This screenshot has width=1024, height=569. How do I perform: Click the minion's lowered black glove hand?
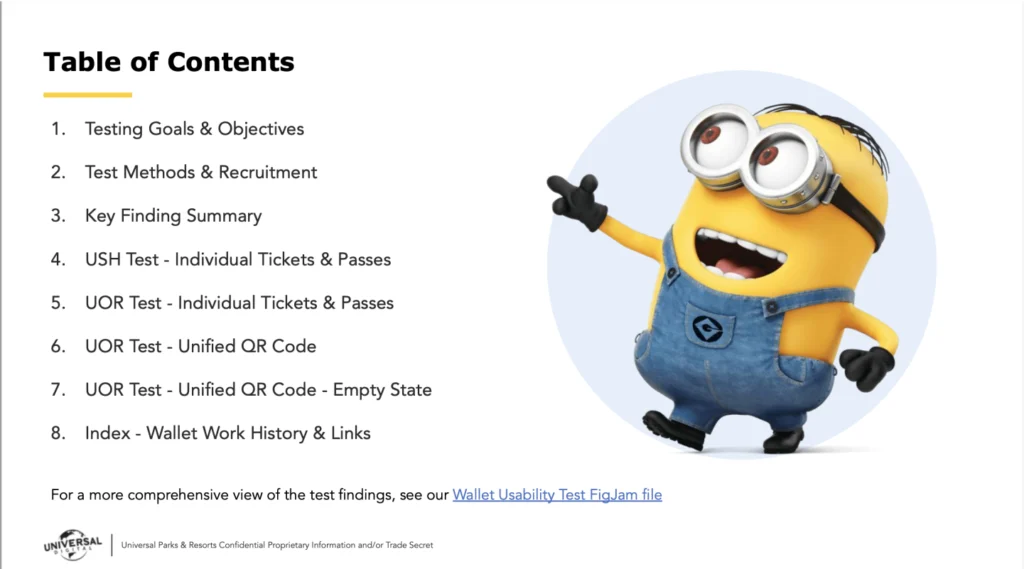coord(865,367)
